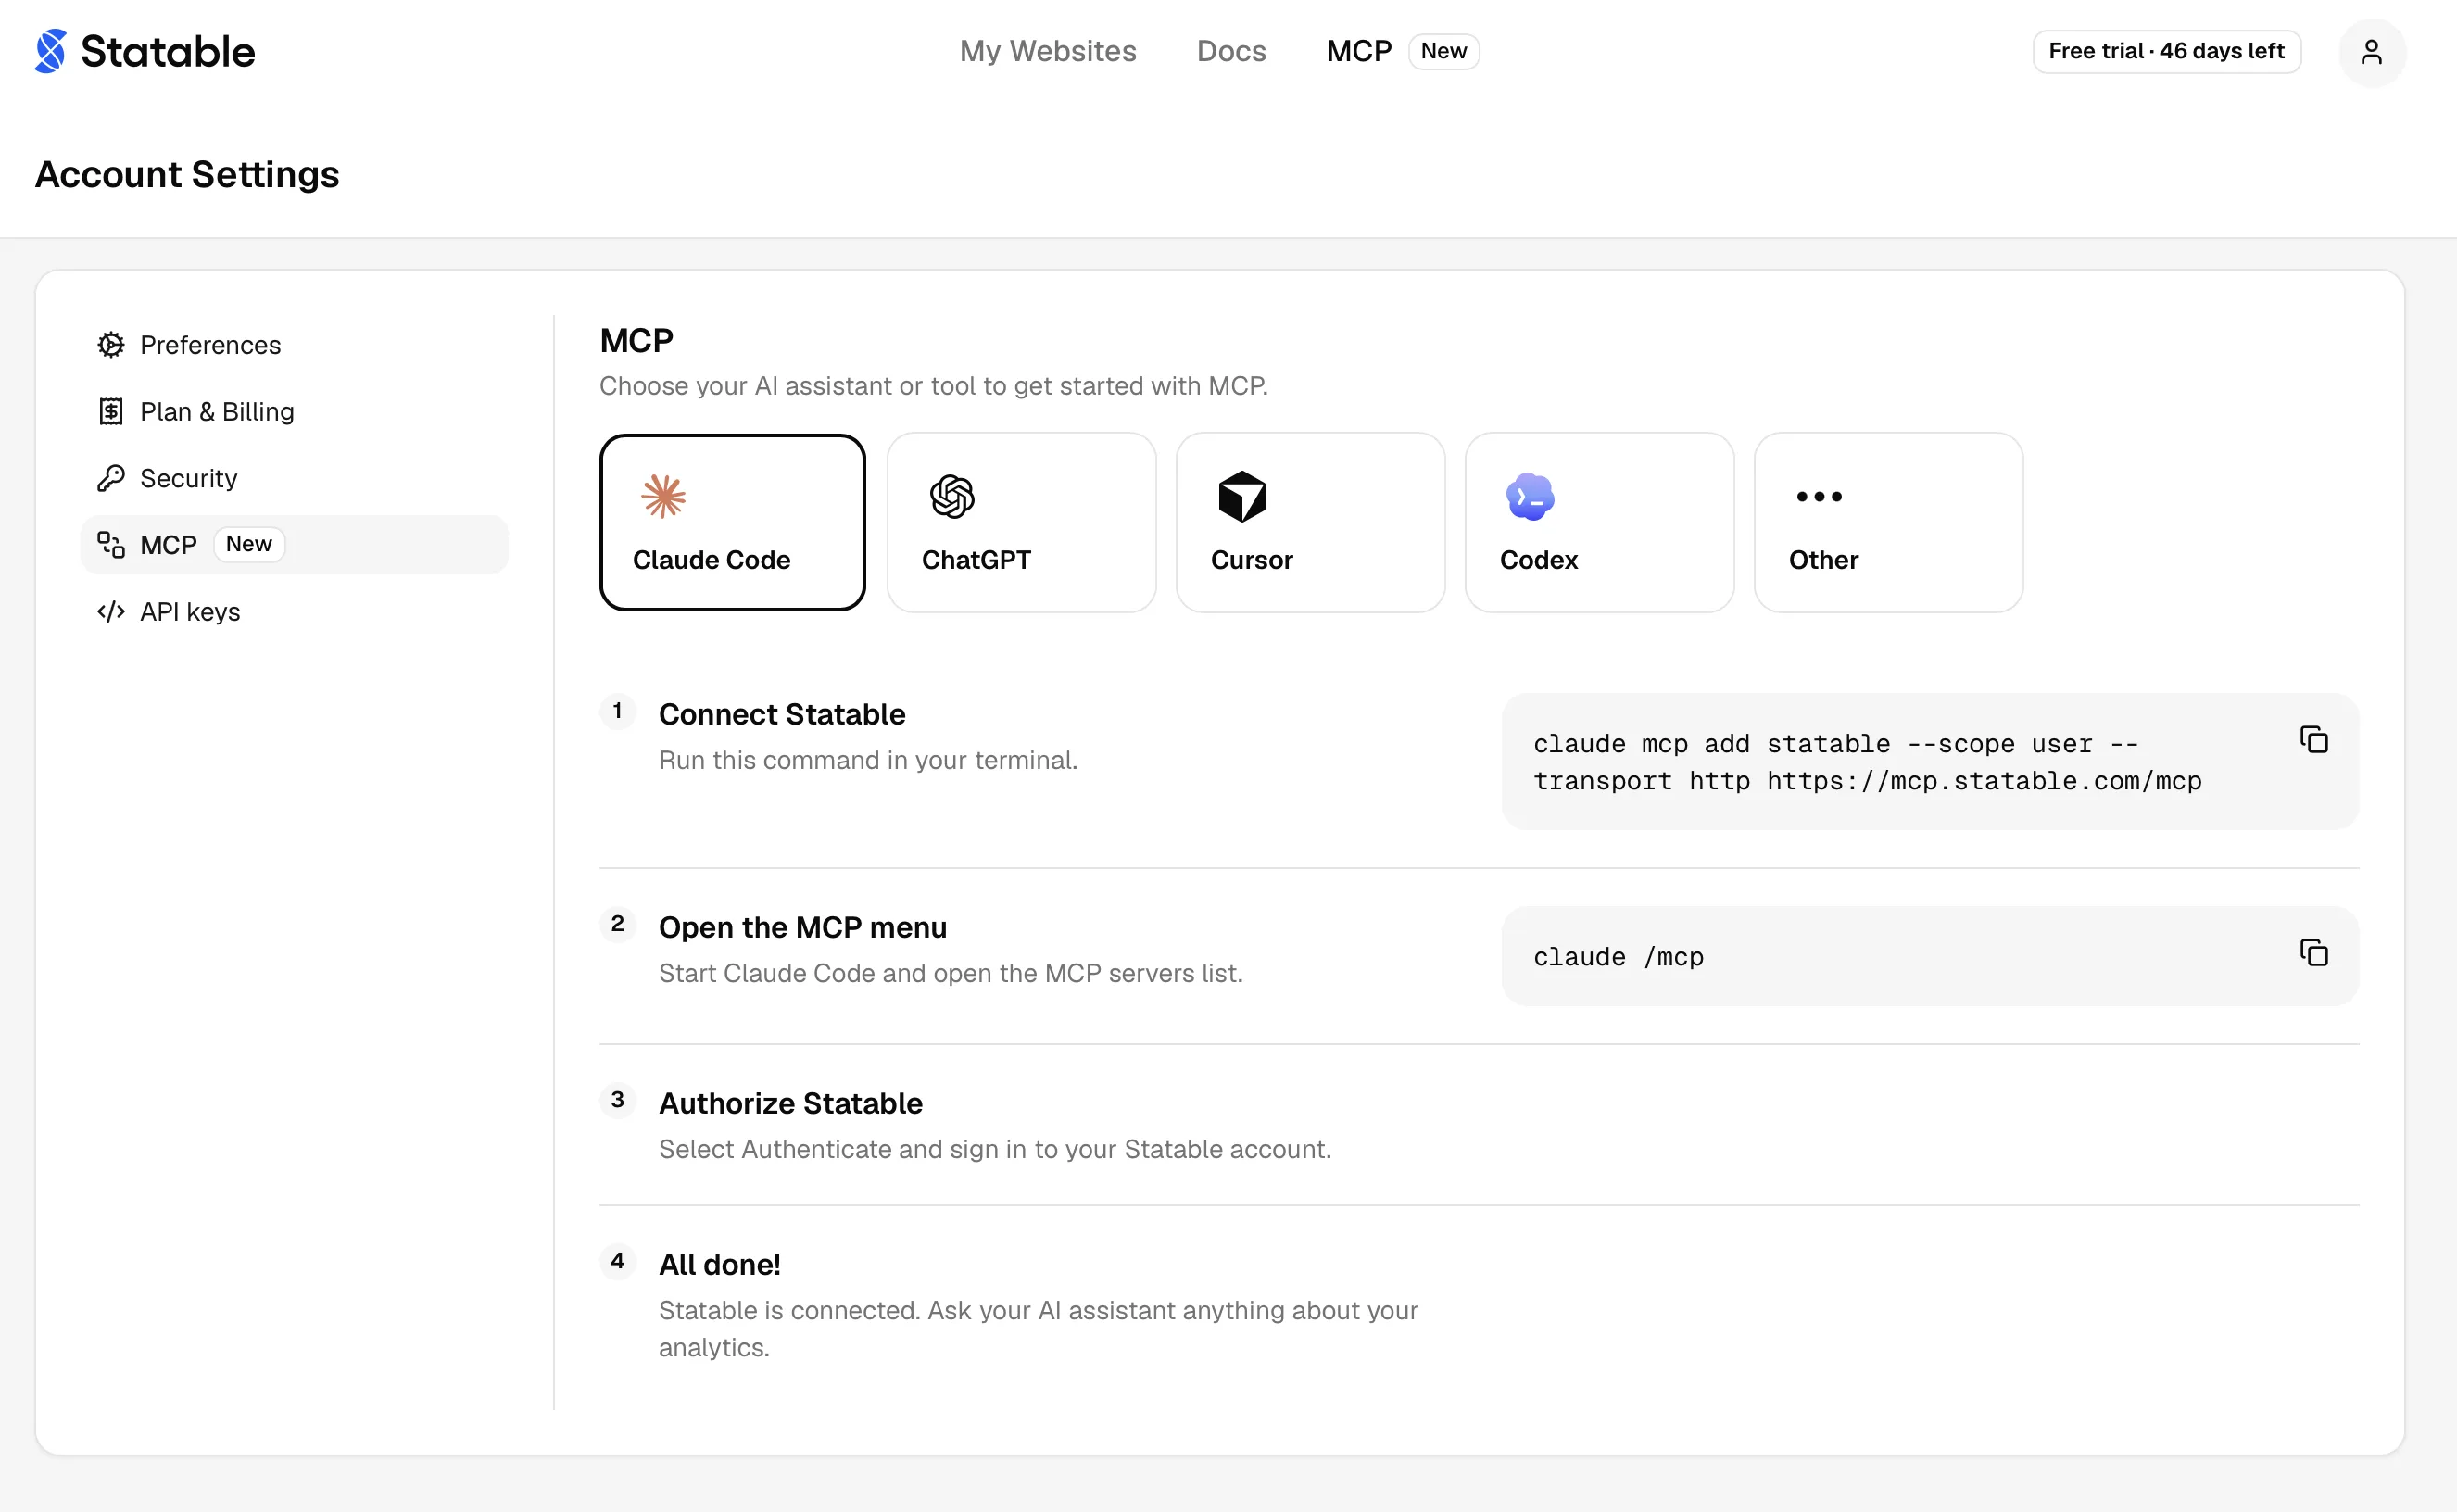Viewport: 2457px width, 1512px height.
Task: Click 'Choose your AI assistant' subtitle
Action: point(934,386)
